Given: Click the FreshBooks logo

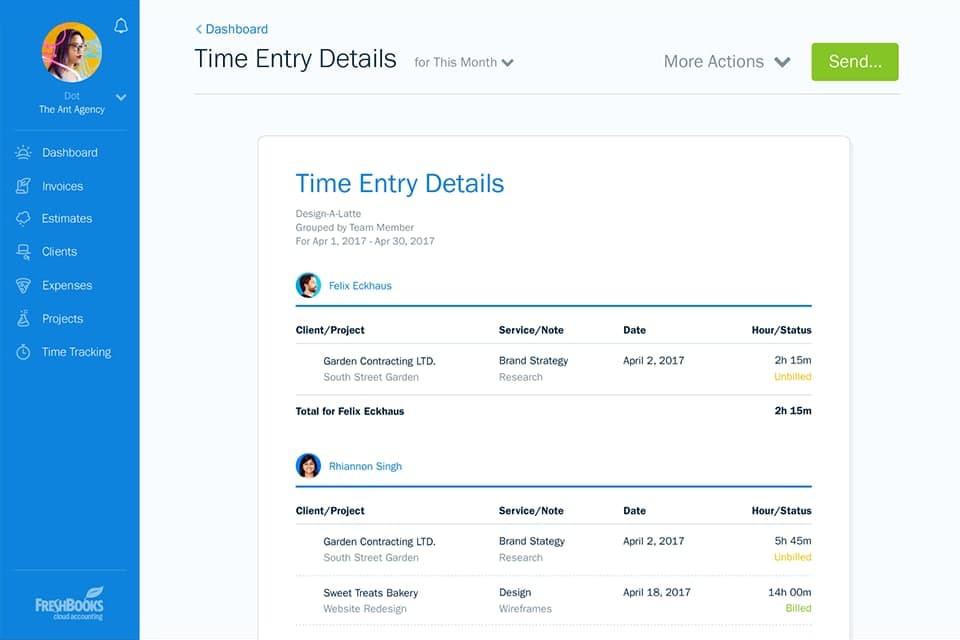Looking at the screenshot, I should (69, 603).
